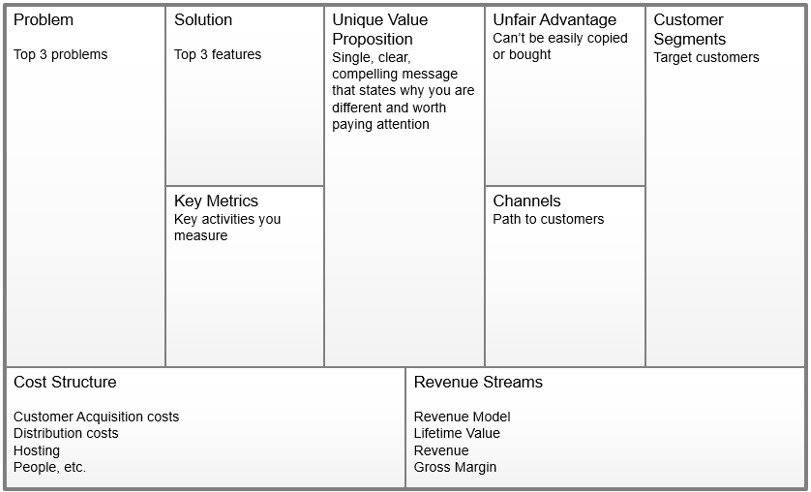The image size is (811, 492).
Task: Select the 'Gross Margin' line
Action: [455, 467]
